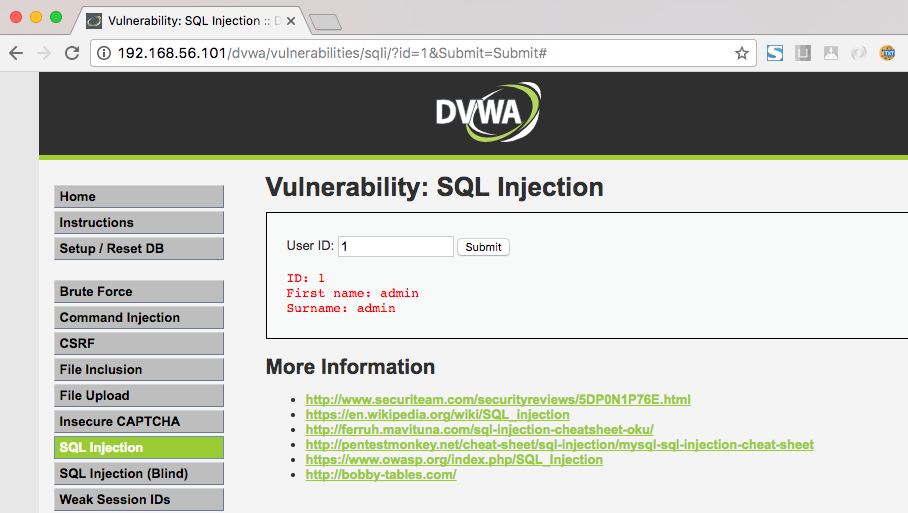This screenshot has width=908, height=513.
Task: Select the Vulnerability: SQL Injection tab
Action: click(x=190, y=20)
